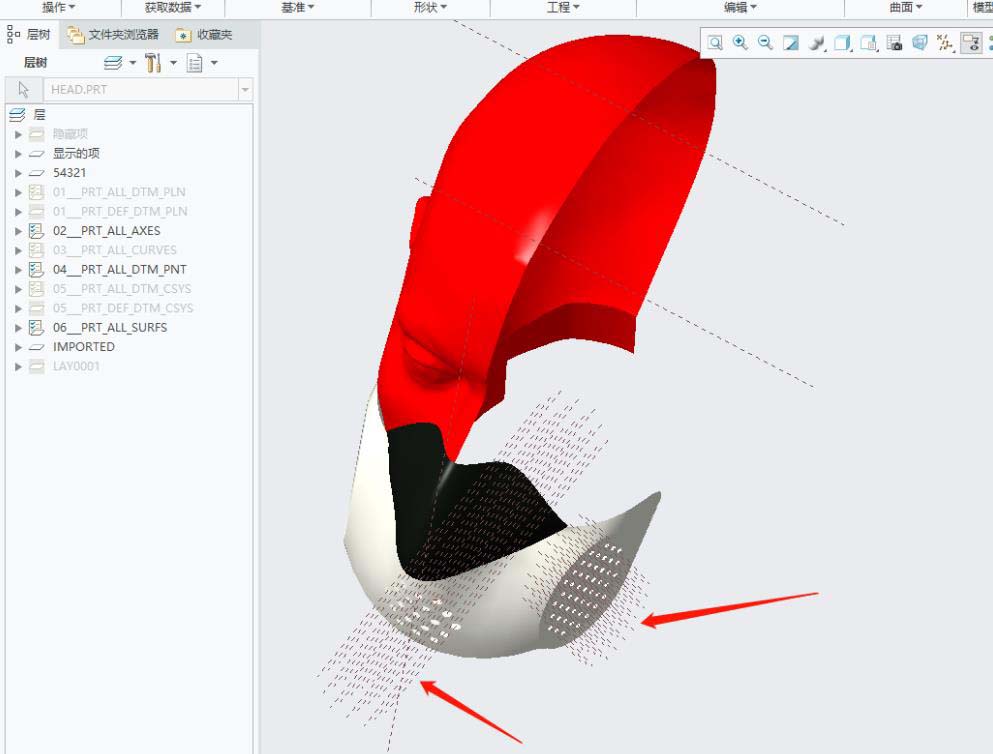Expand the 54321 layer node

18,173
